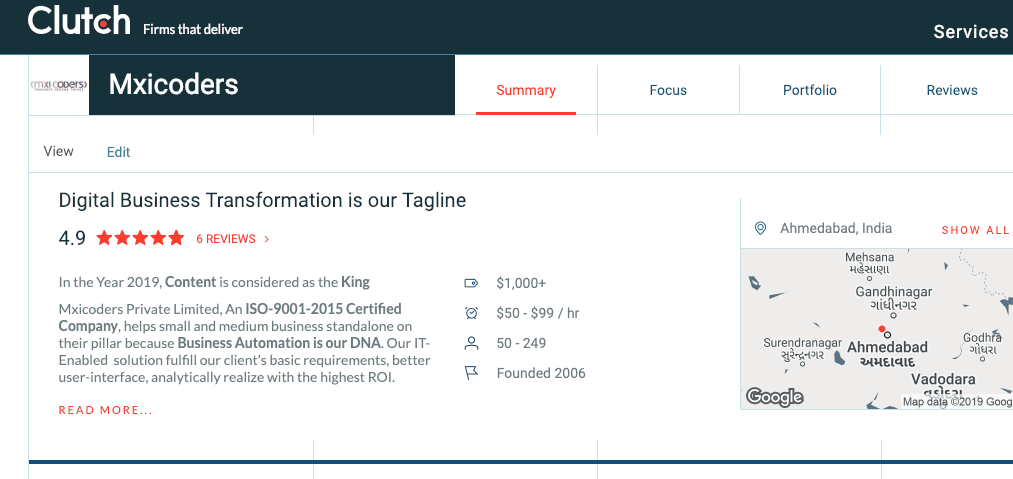Click the hourly rate clock icon
This screenshot has width=1013, height=479.
pos(472,313)
